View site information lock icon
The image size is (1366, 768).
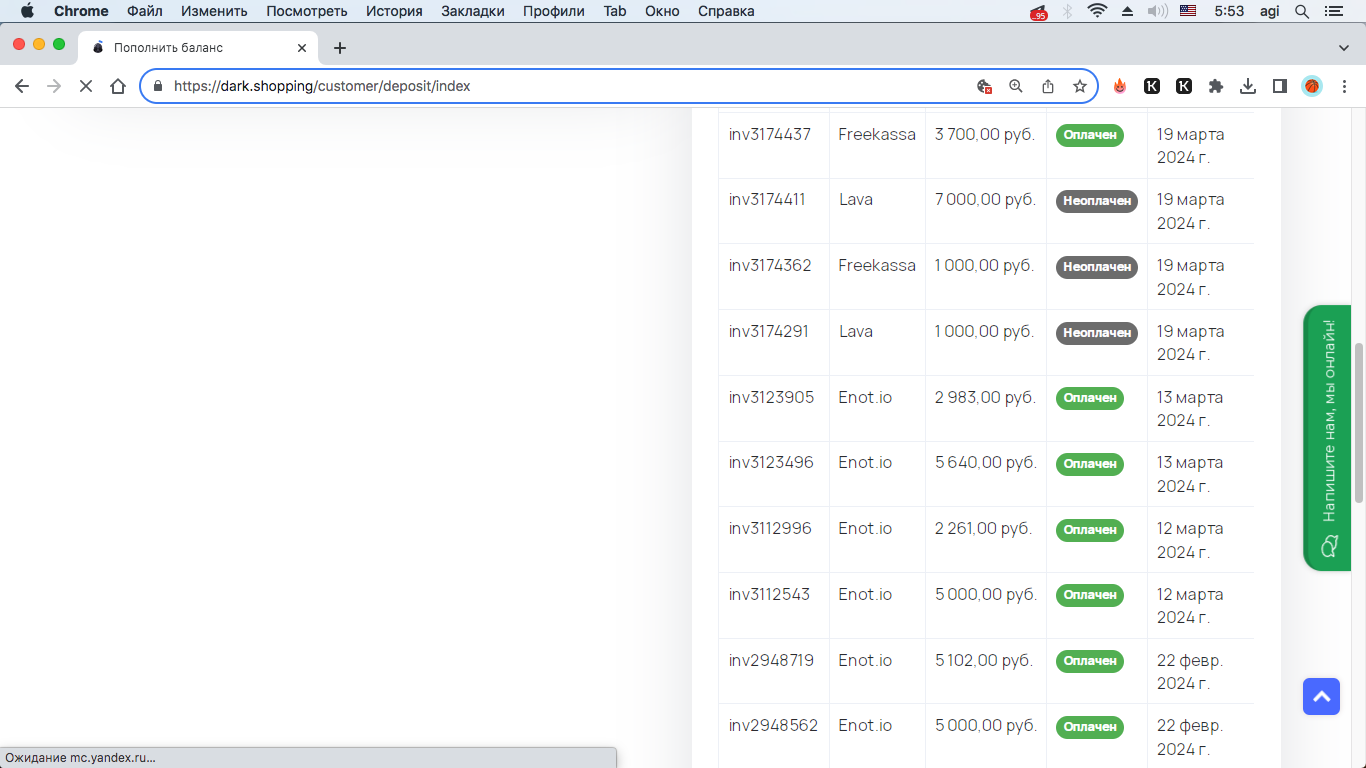[x=157, y=86]
